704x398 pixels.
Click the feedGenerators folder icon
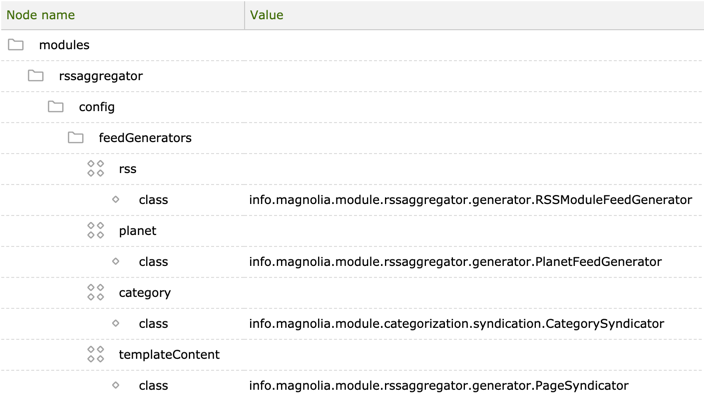point(75,137)
